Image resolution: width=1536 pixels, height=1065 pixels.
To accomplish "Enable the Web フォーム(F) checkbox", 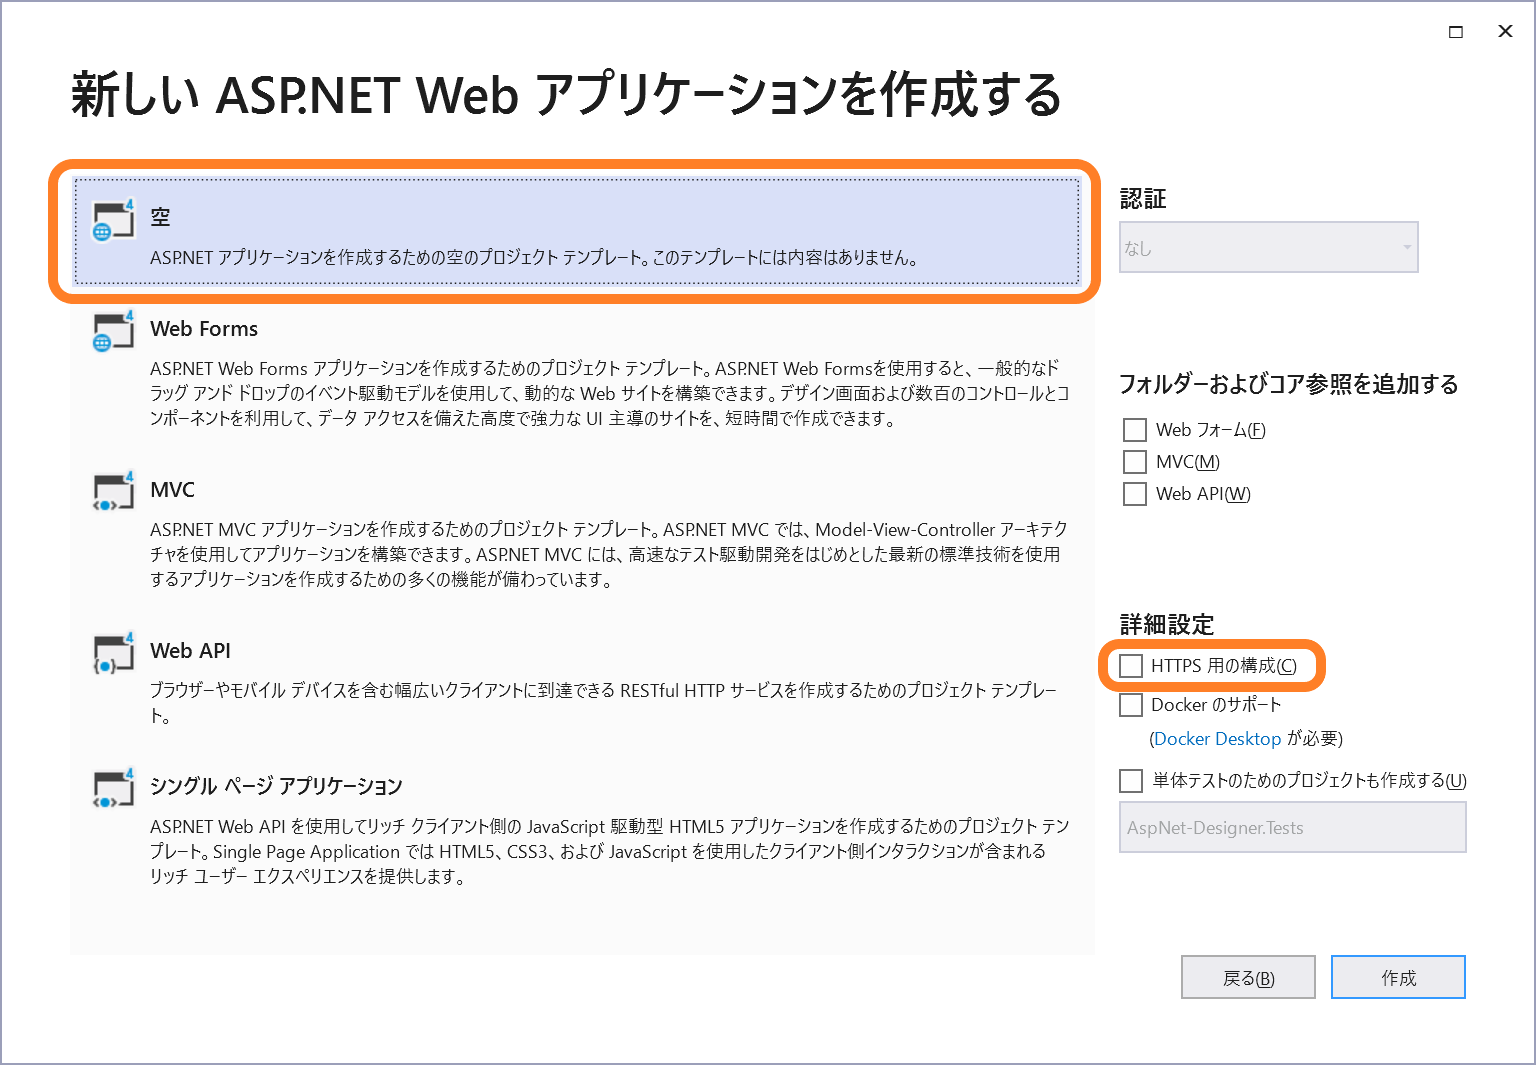I will pos(1135,430).
